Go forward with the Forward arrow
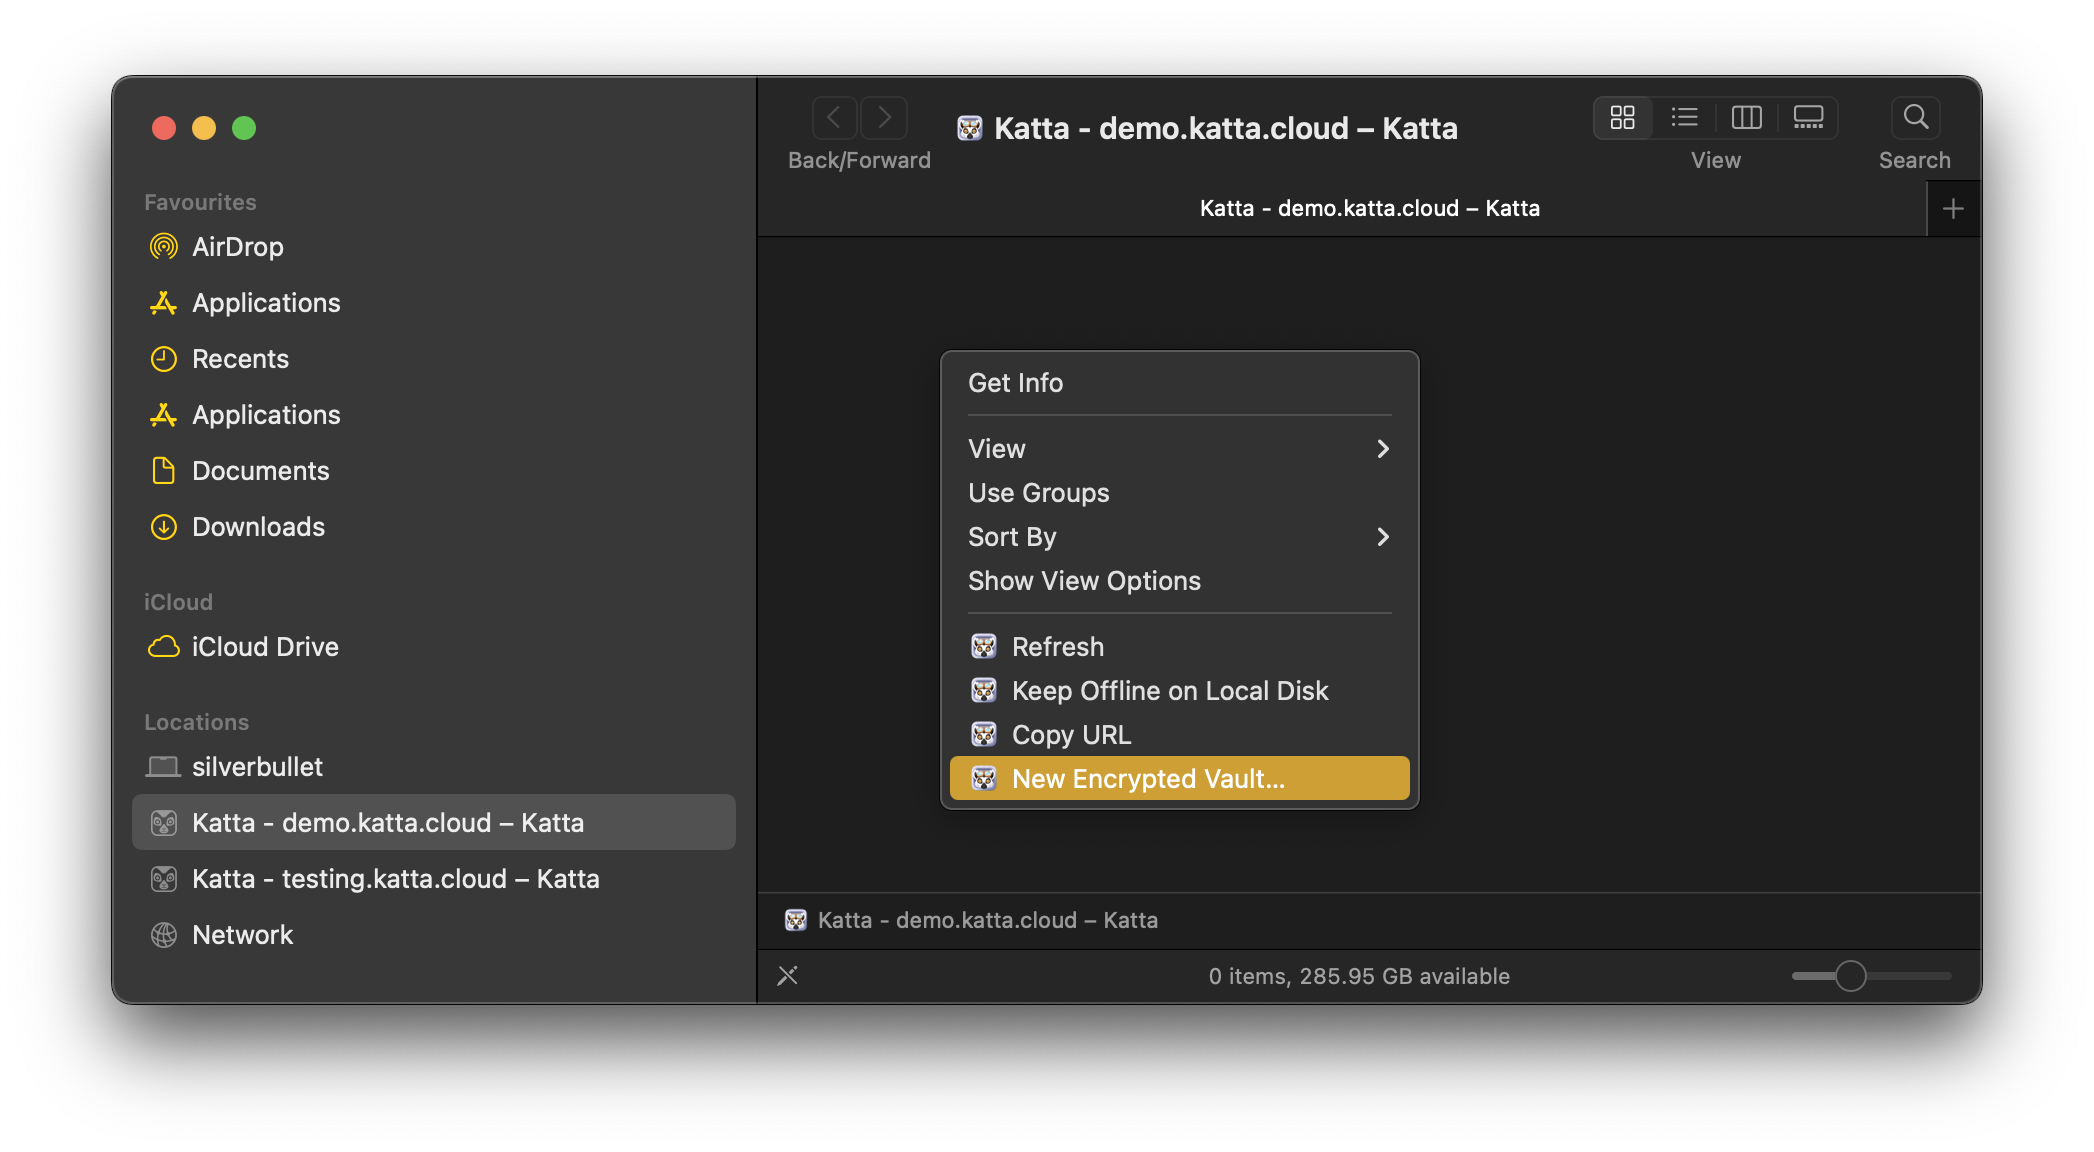This screenshot has height=1152, width=2094. click(884, 118)
